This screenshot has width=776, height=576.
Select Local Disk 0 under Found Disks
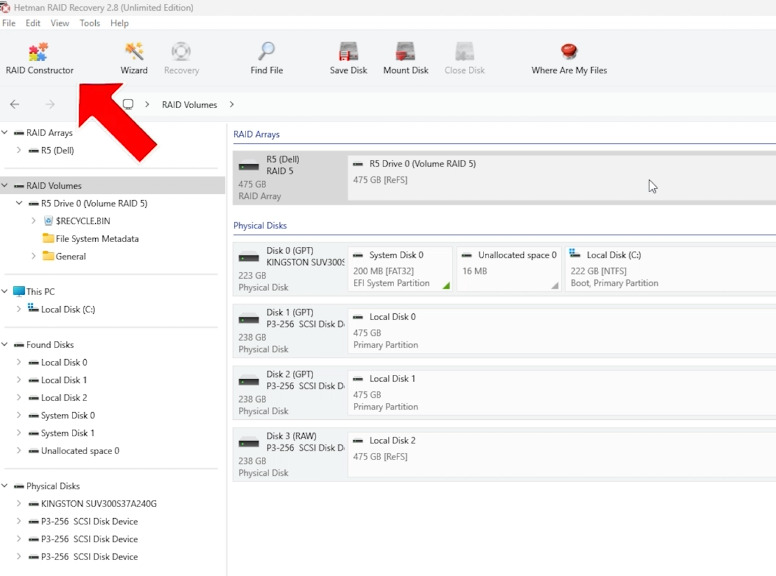pyautogui.click(x=64, y=362)
